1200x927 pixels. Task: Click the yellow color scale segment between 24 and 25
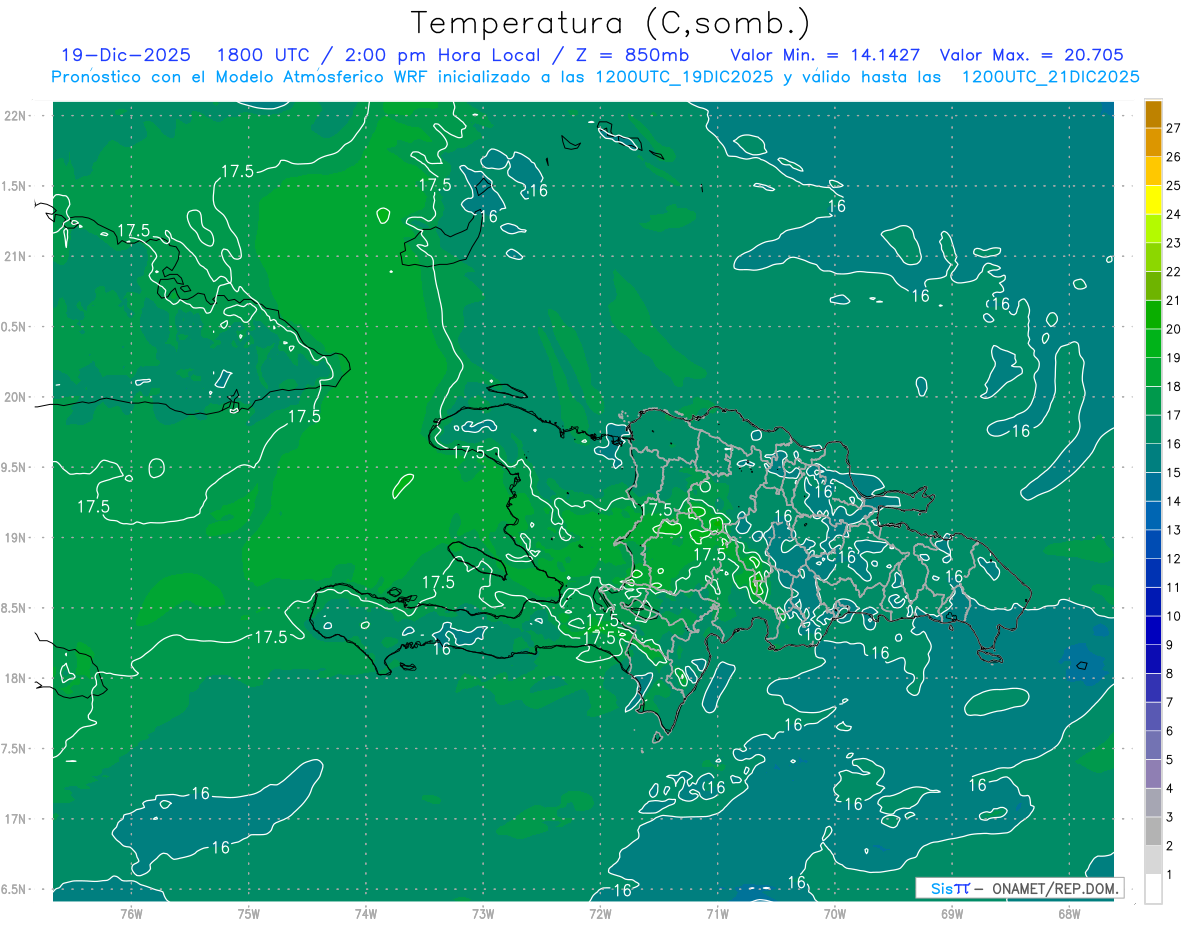pos(1153,200)
